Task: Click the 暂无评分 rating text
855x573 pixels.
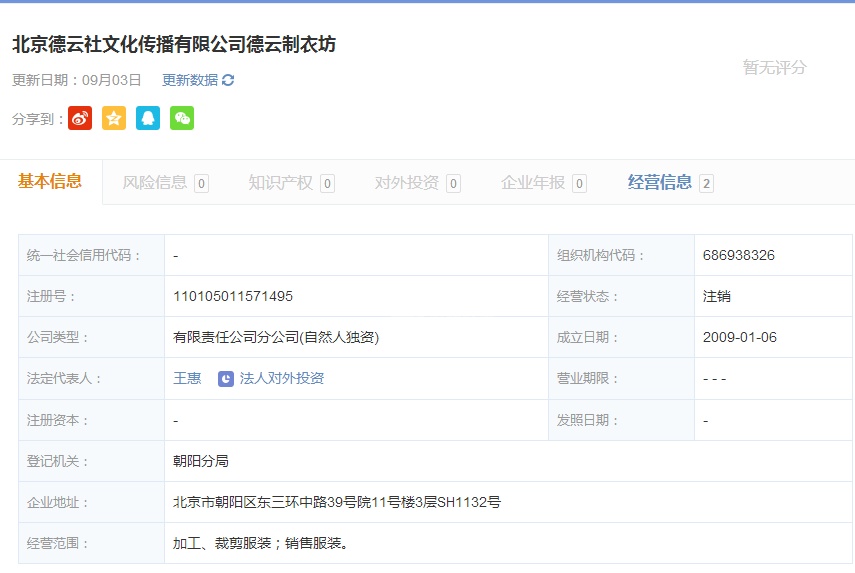Action: pos(774,68)
